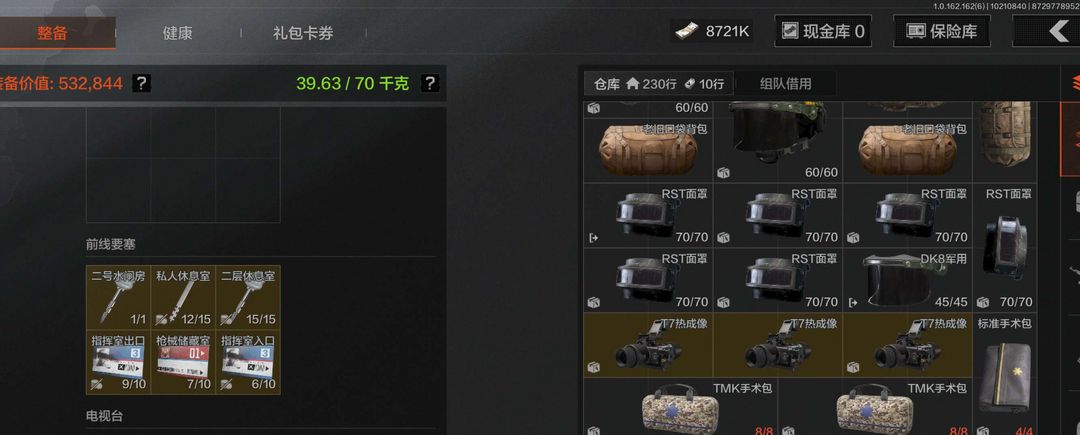Click the 标准手术包 surgery kit
This screenshot has width=1080, height=435.
click(x=1004, y=377)
